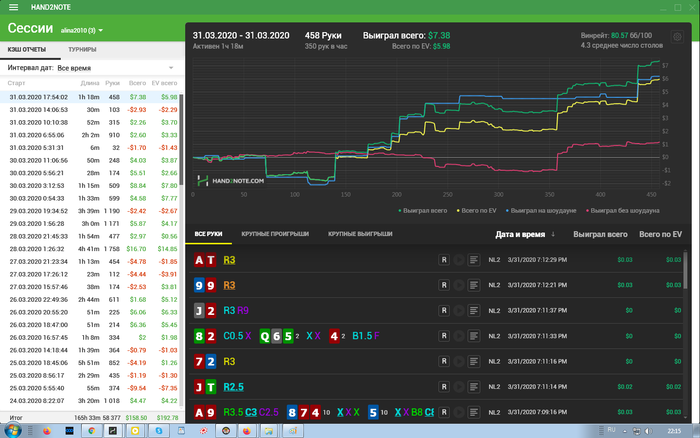
Task: Click the hands list scrollbar
Action: point(685,270)
